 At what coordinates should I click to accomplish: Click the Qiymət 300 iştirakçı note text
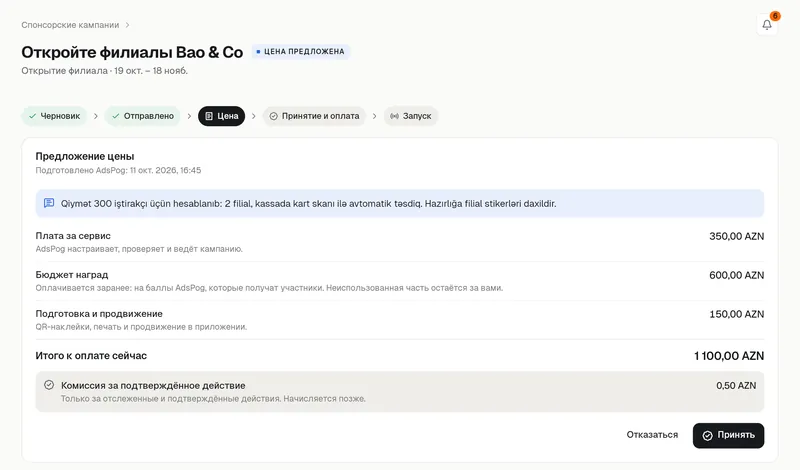tap(308, 203)
